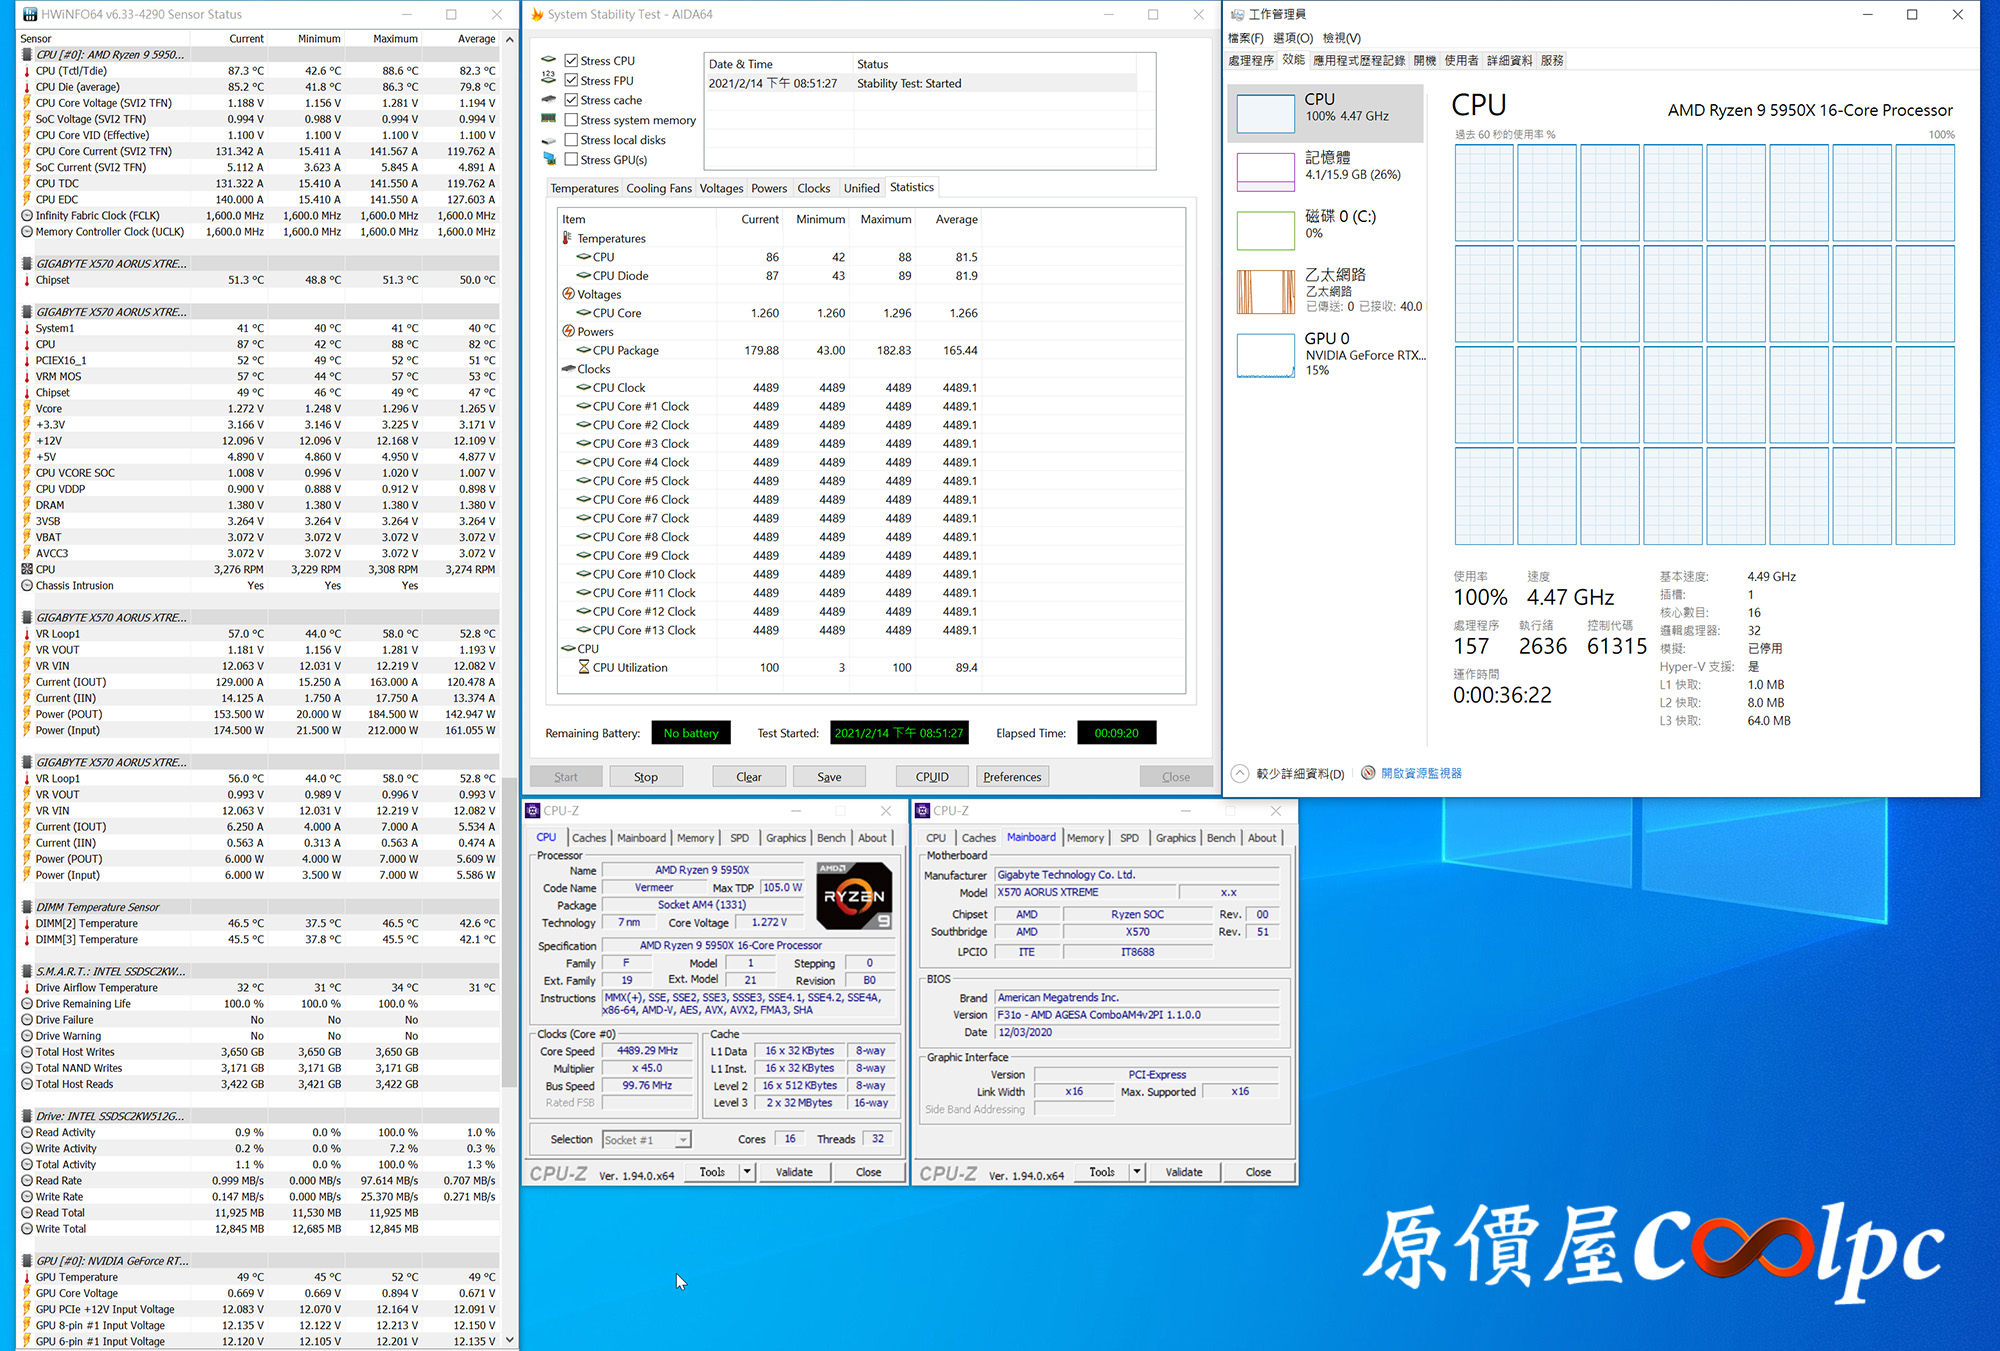
Task: Click CPU fan icon in HWiNFO sensor list
Action: [x=27, y=569]
